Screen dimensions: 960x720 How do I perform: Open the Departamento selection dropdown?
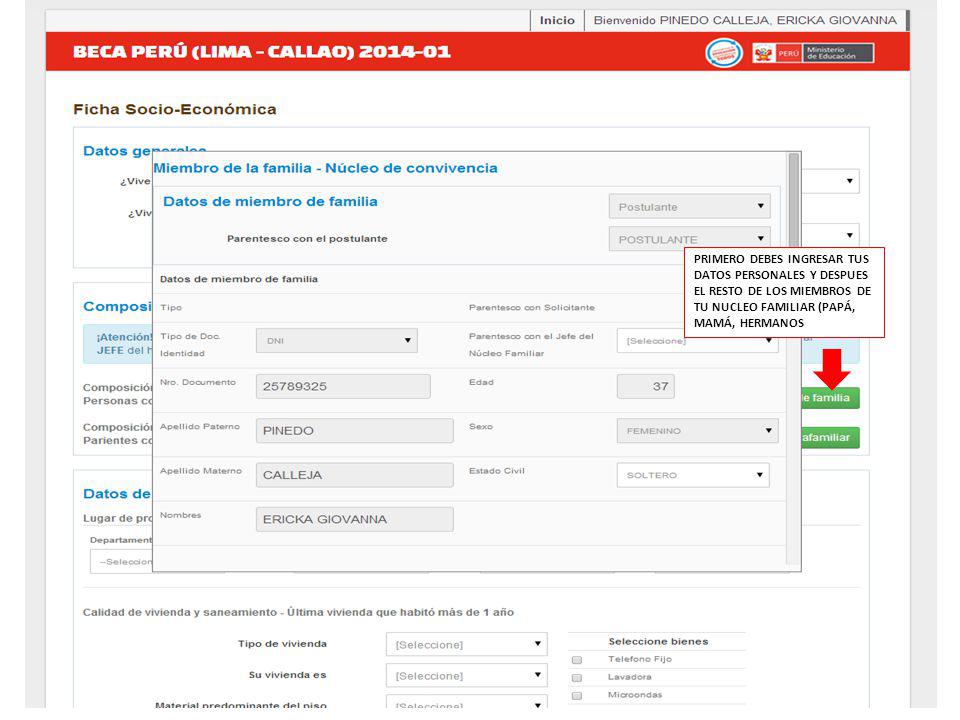tap(121, 561)
